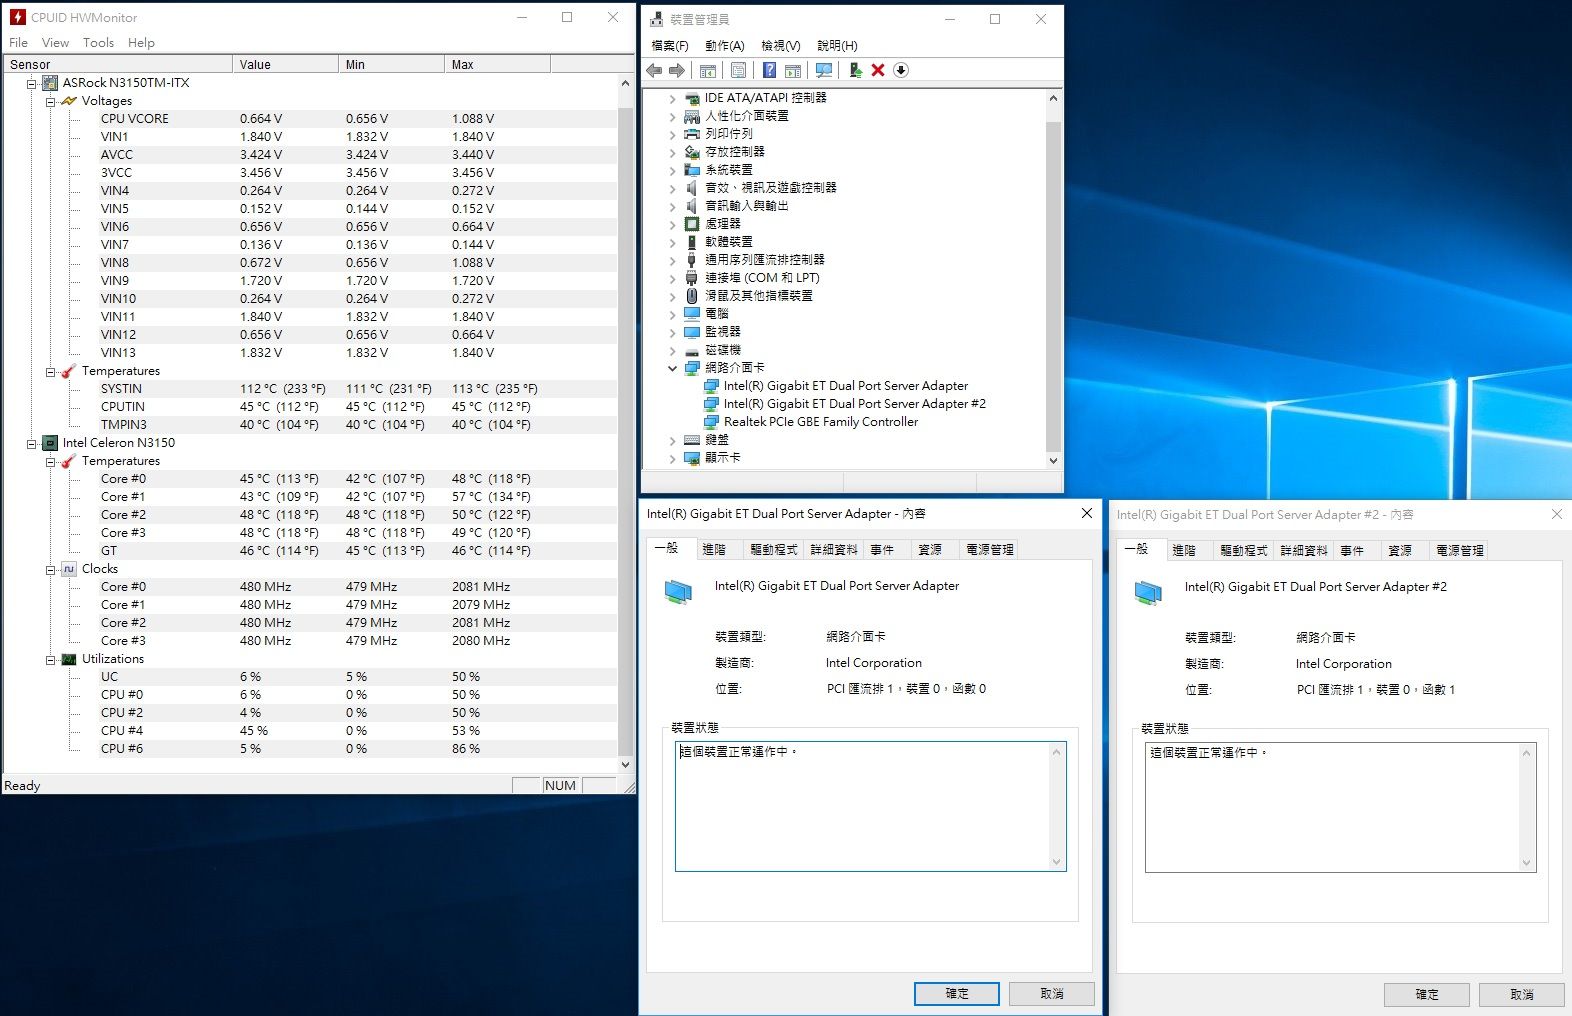
Task: Collapse the Clocks node in HWMonitor
Action: coord(51,569)
